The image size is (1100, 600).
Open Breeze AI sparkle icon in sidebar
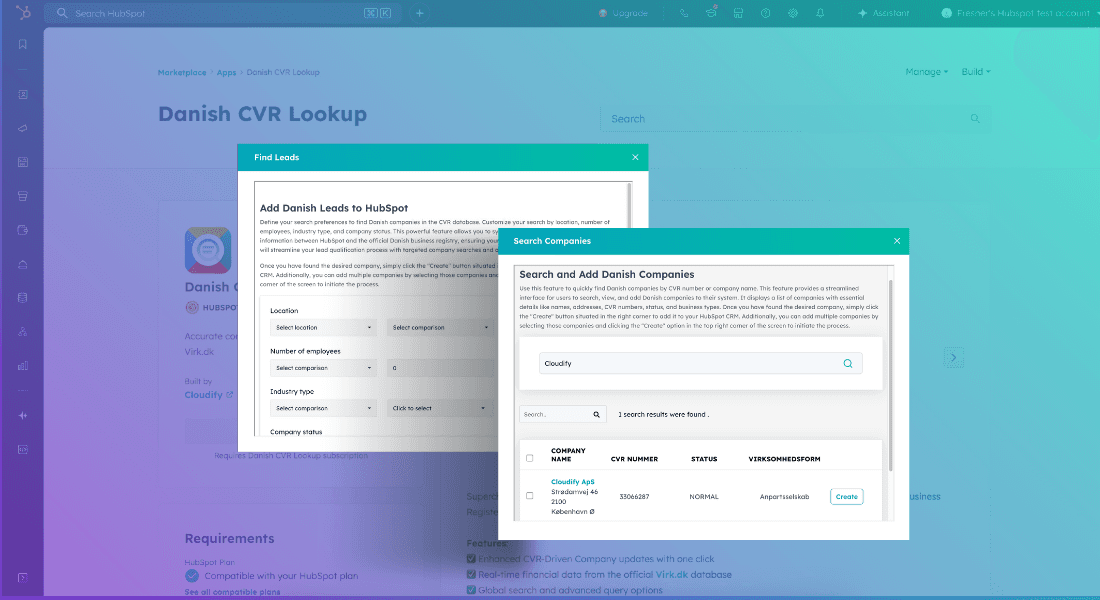point(22,415)
